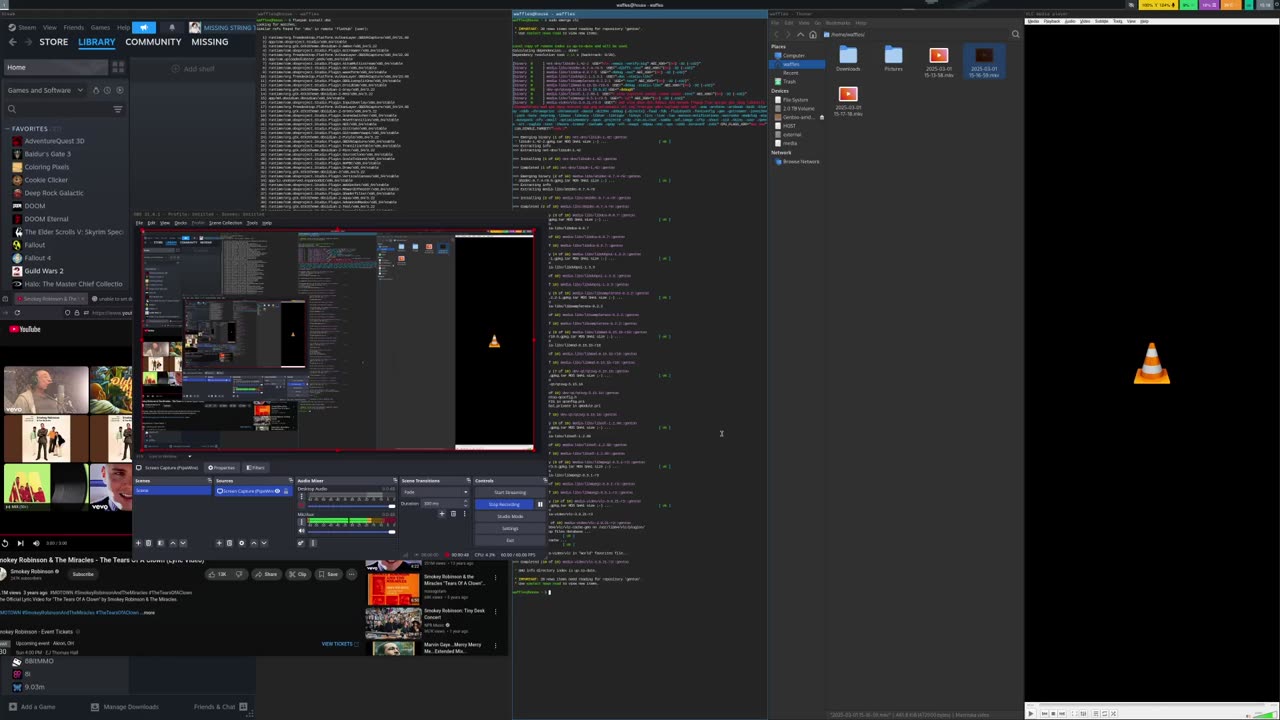This screenshot has height=720, width=1280.
Task: Remove scene with OBS Scenes trash icon
Action: (x=148, y=543)
